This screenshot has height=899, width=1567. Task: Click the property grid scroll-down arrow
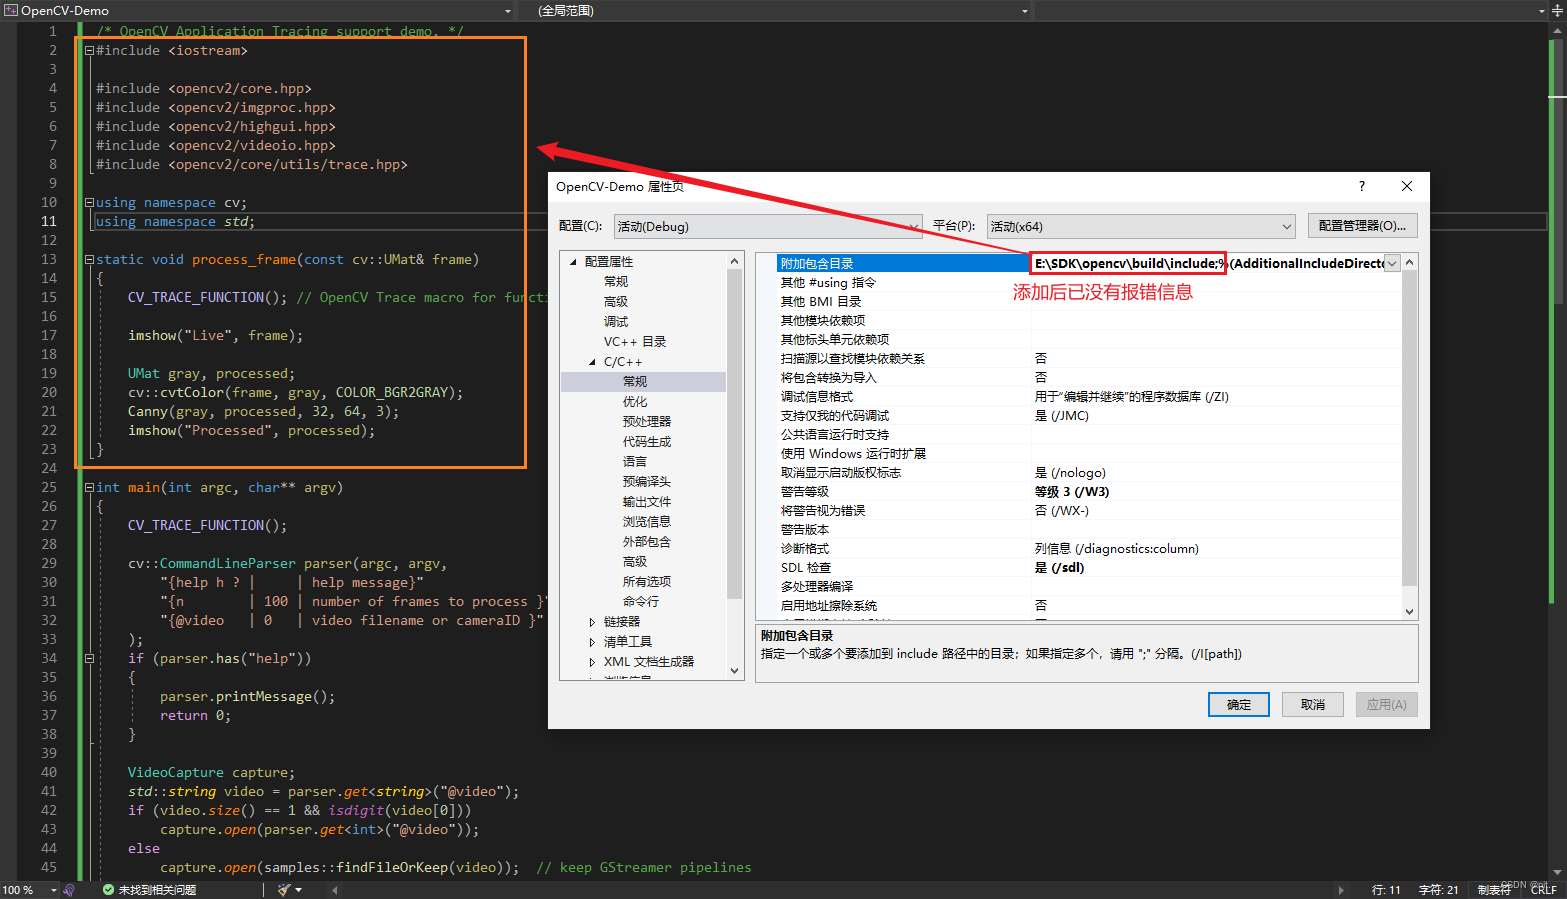point(1410,611)
